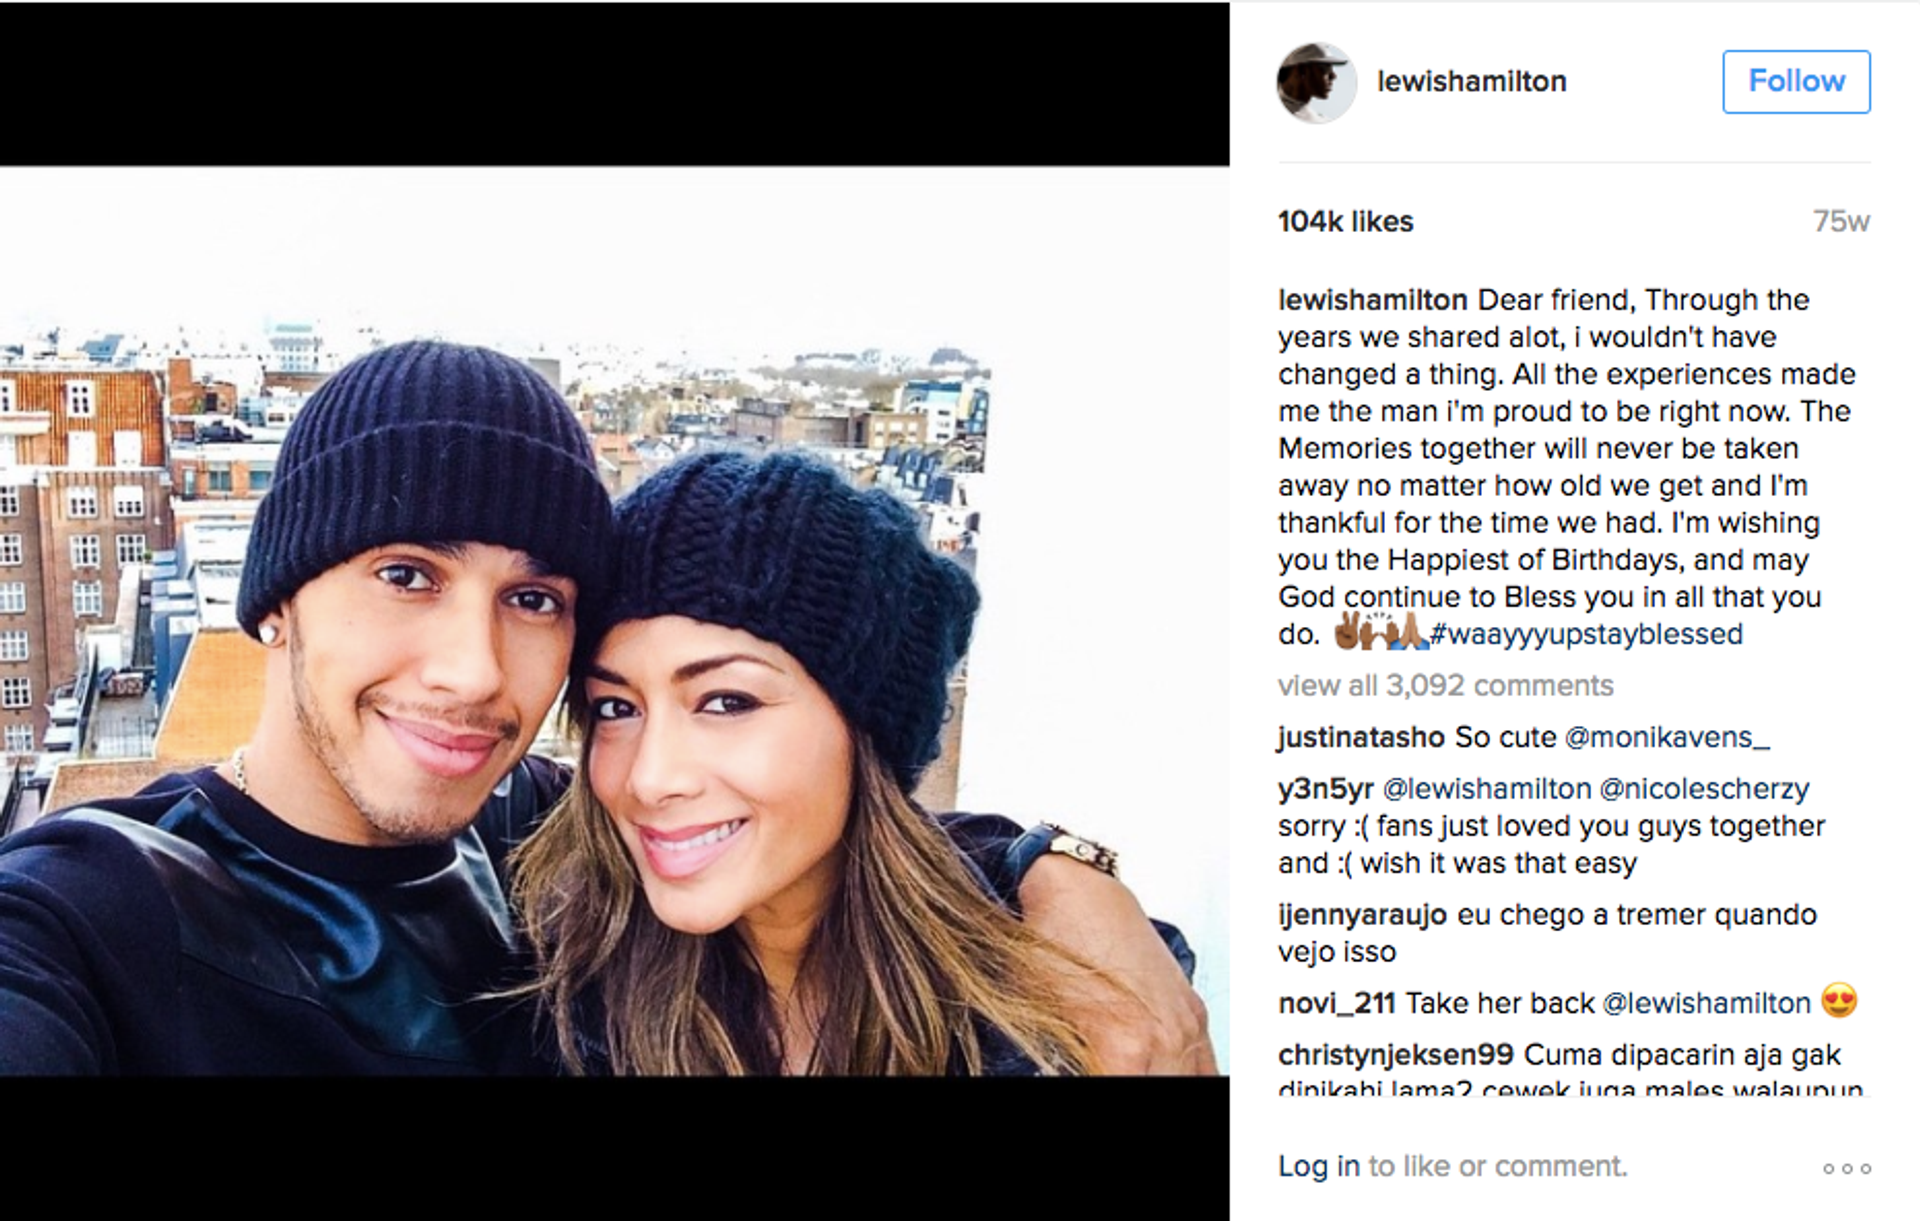Open the 104k likes count

(1346, 221)
